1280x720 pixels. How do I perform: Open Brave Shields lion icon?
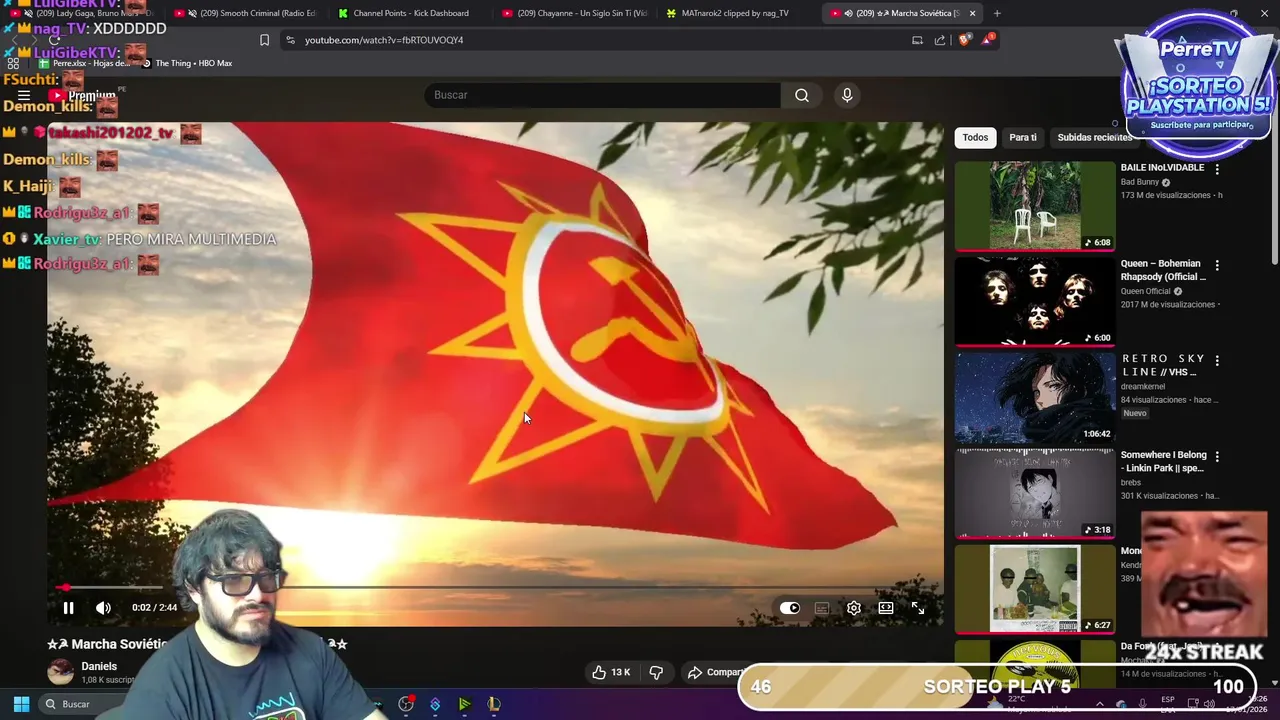(x=964, y=40)
